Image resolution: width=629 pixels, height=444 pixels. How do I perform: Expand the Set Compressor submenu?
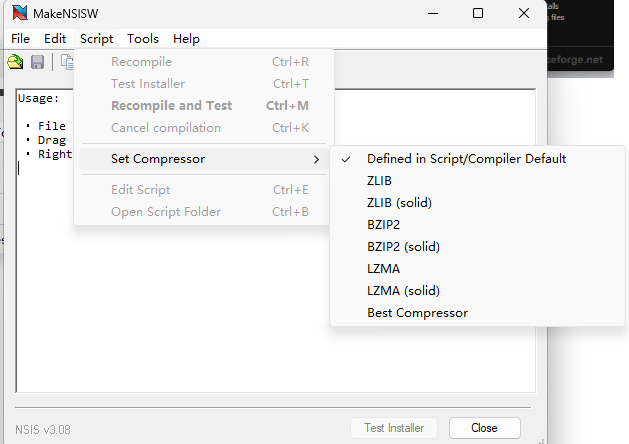coord(204,159)
